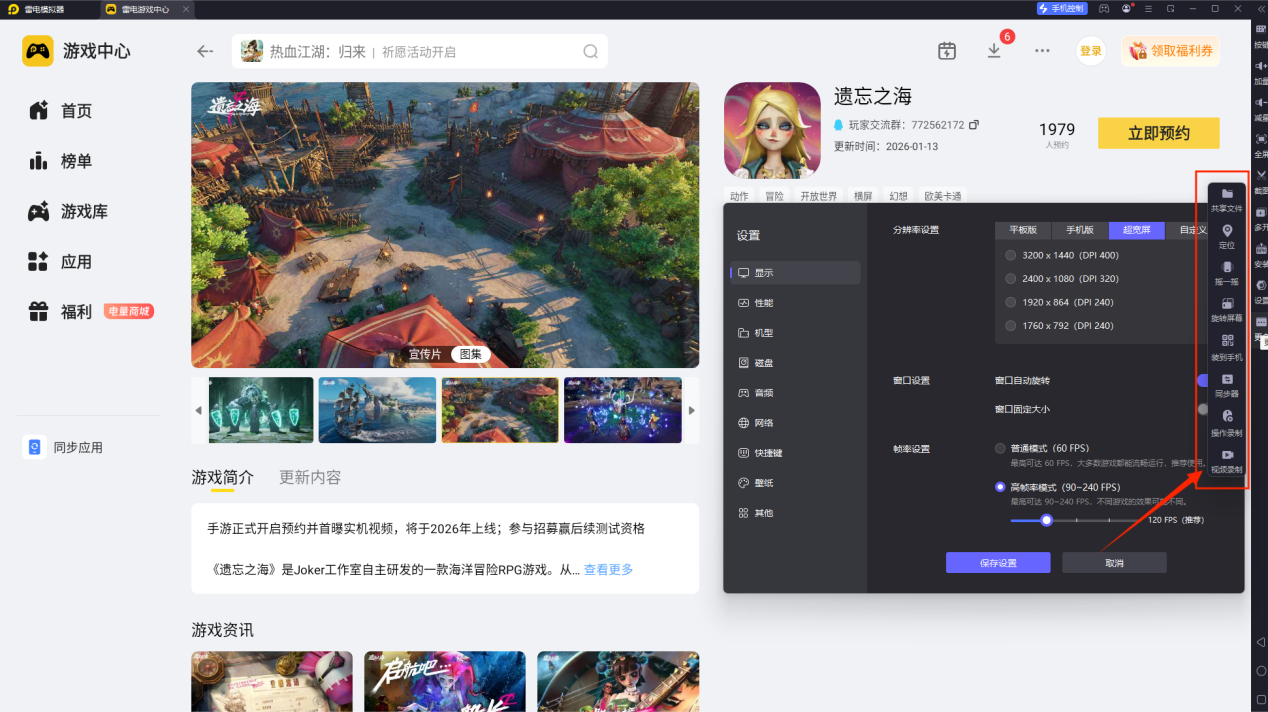Choose 高帧率模式 (90~240 FPS) option
1268x712 pixels.
1000,487
